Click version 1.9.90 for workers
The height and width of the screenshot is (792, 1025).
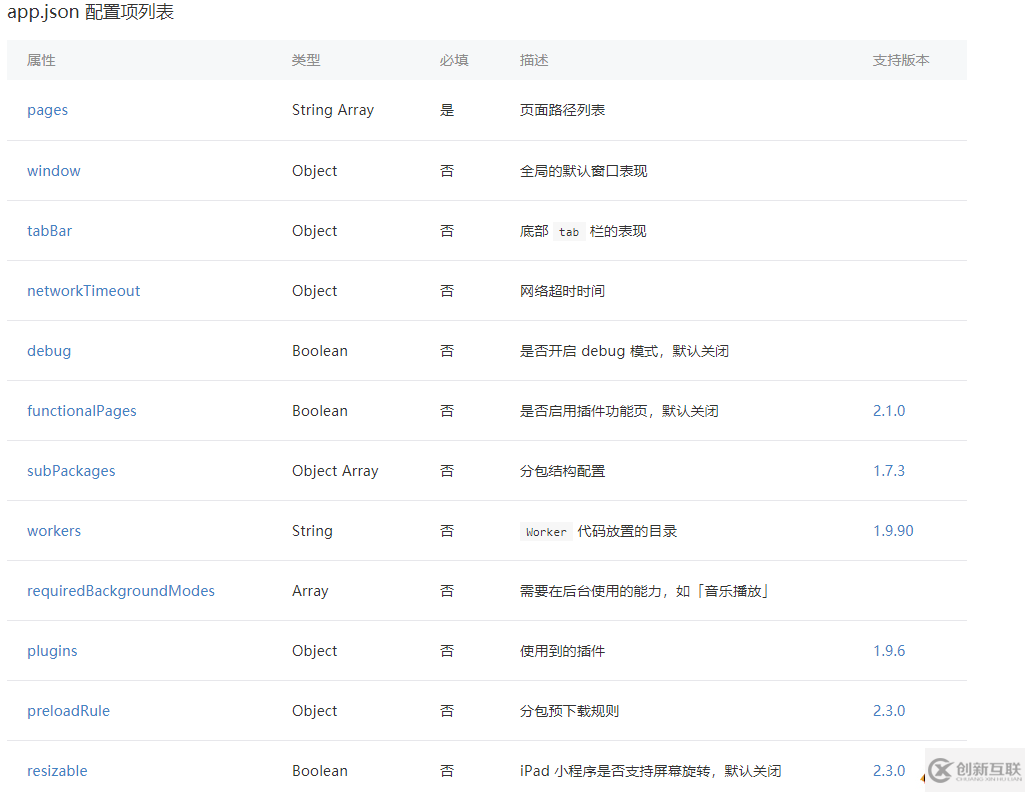pyautogui.click(x=893, y=531)
